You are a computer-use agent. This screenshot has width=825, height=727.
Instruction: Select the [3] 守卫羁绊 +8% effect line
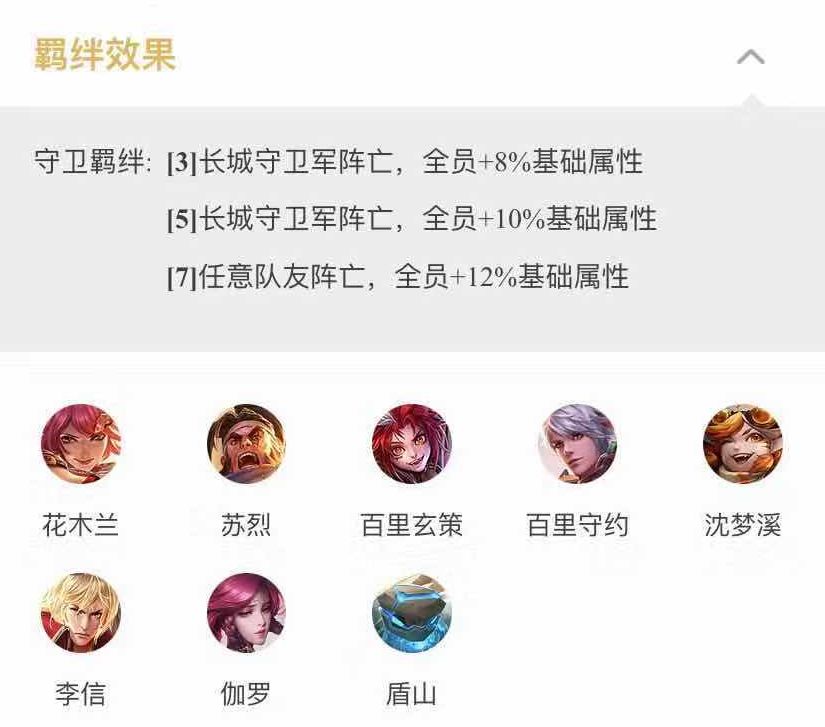coord(405,161)
